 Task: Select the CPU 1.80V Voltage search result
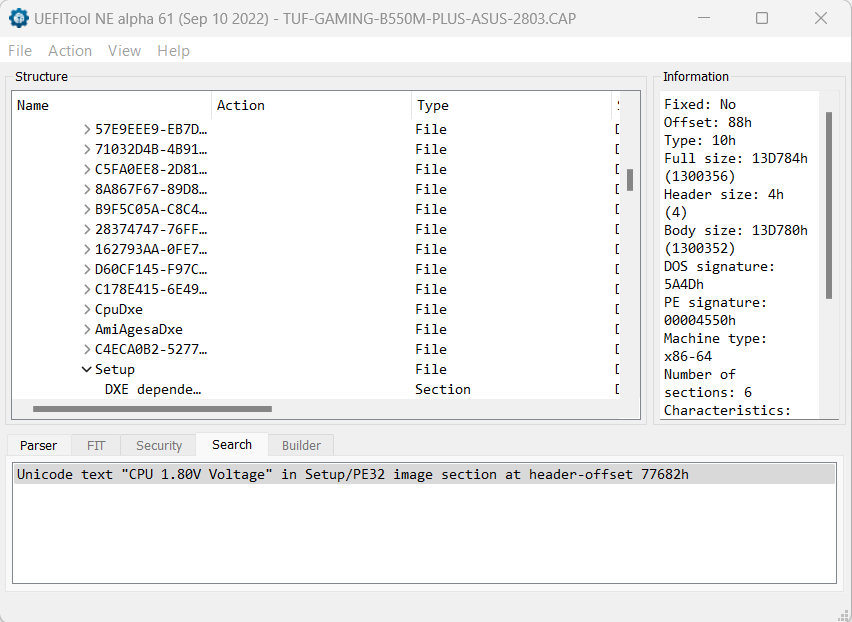(424, 474)
